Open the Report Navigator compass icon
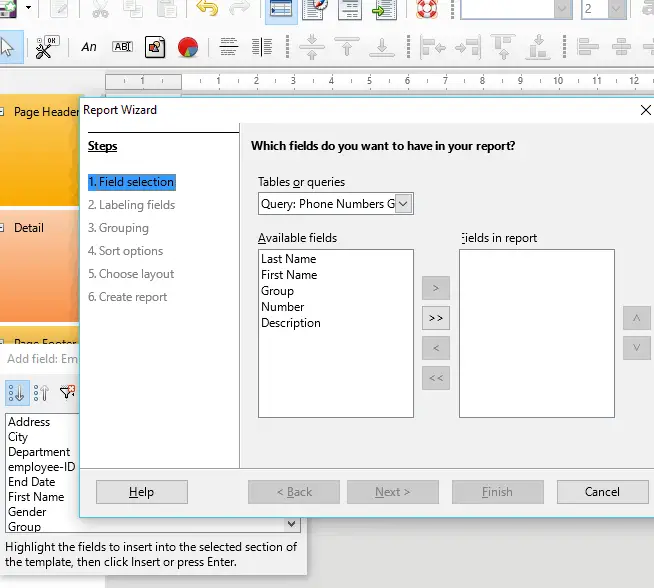The height and width of the screenshot is (588, 654). (x=314, y=9)
